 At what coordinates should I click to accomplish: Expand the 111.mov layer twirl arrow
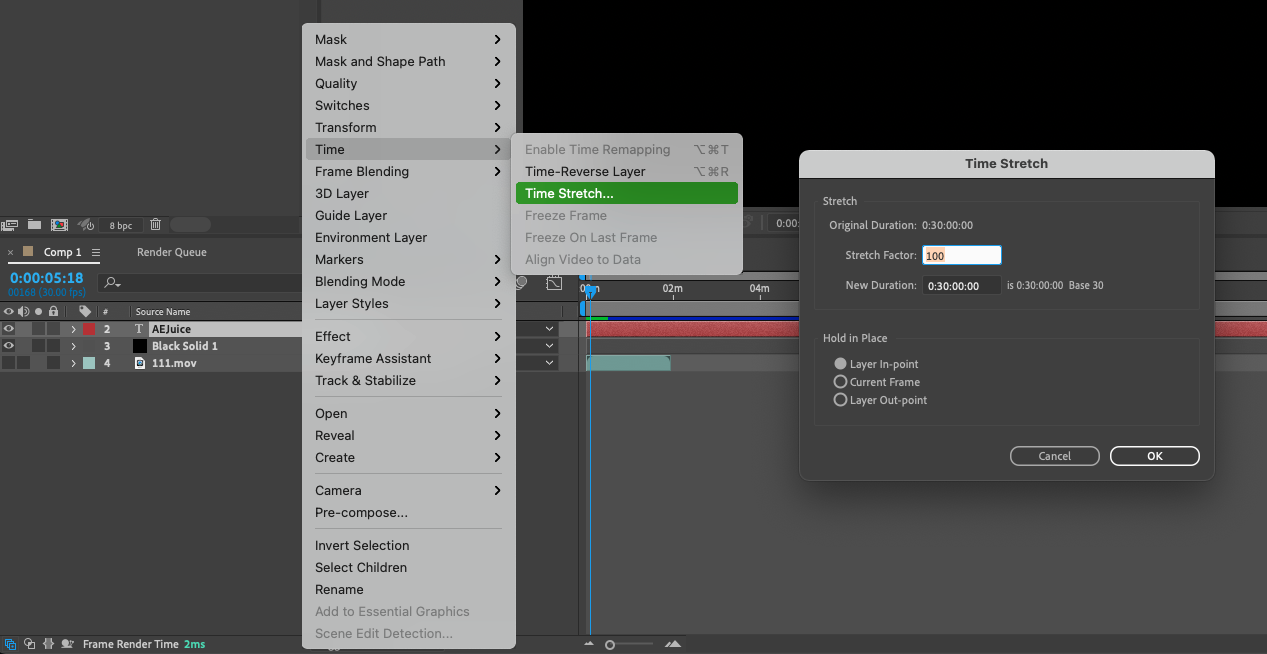(x=73, y=363)
